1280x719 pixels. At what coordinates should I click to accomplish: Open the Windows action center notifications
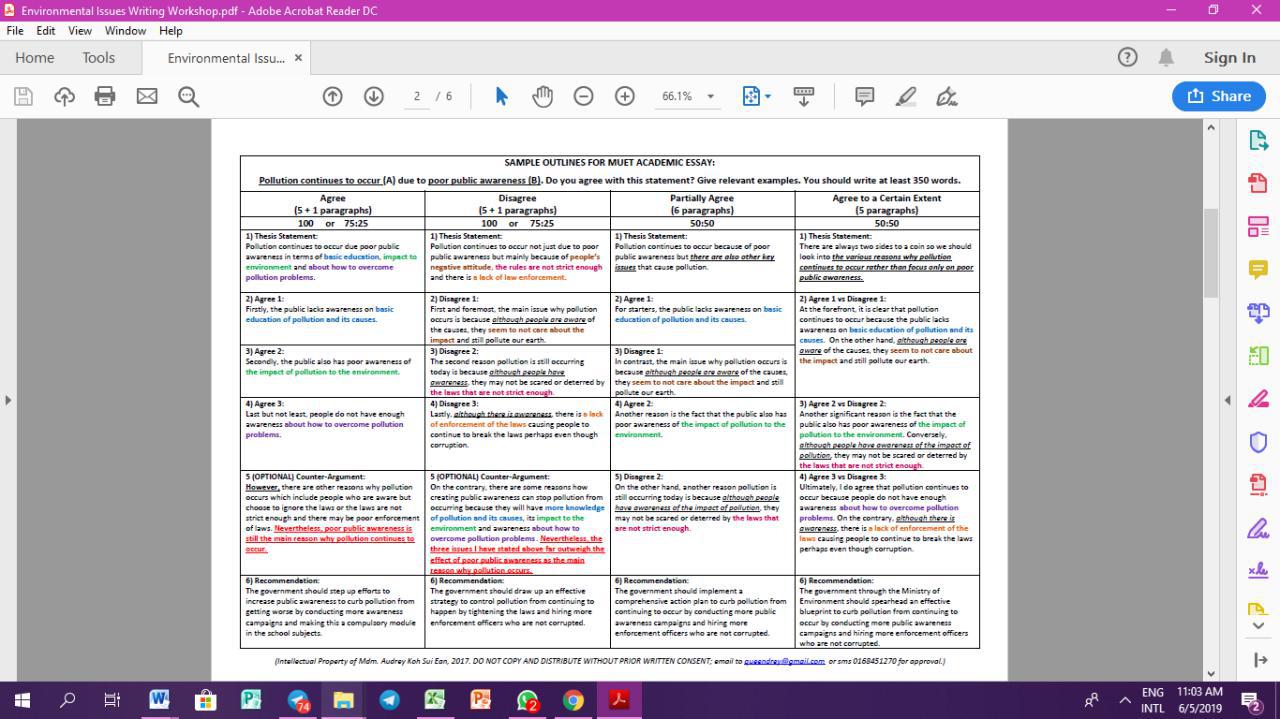1252,700
